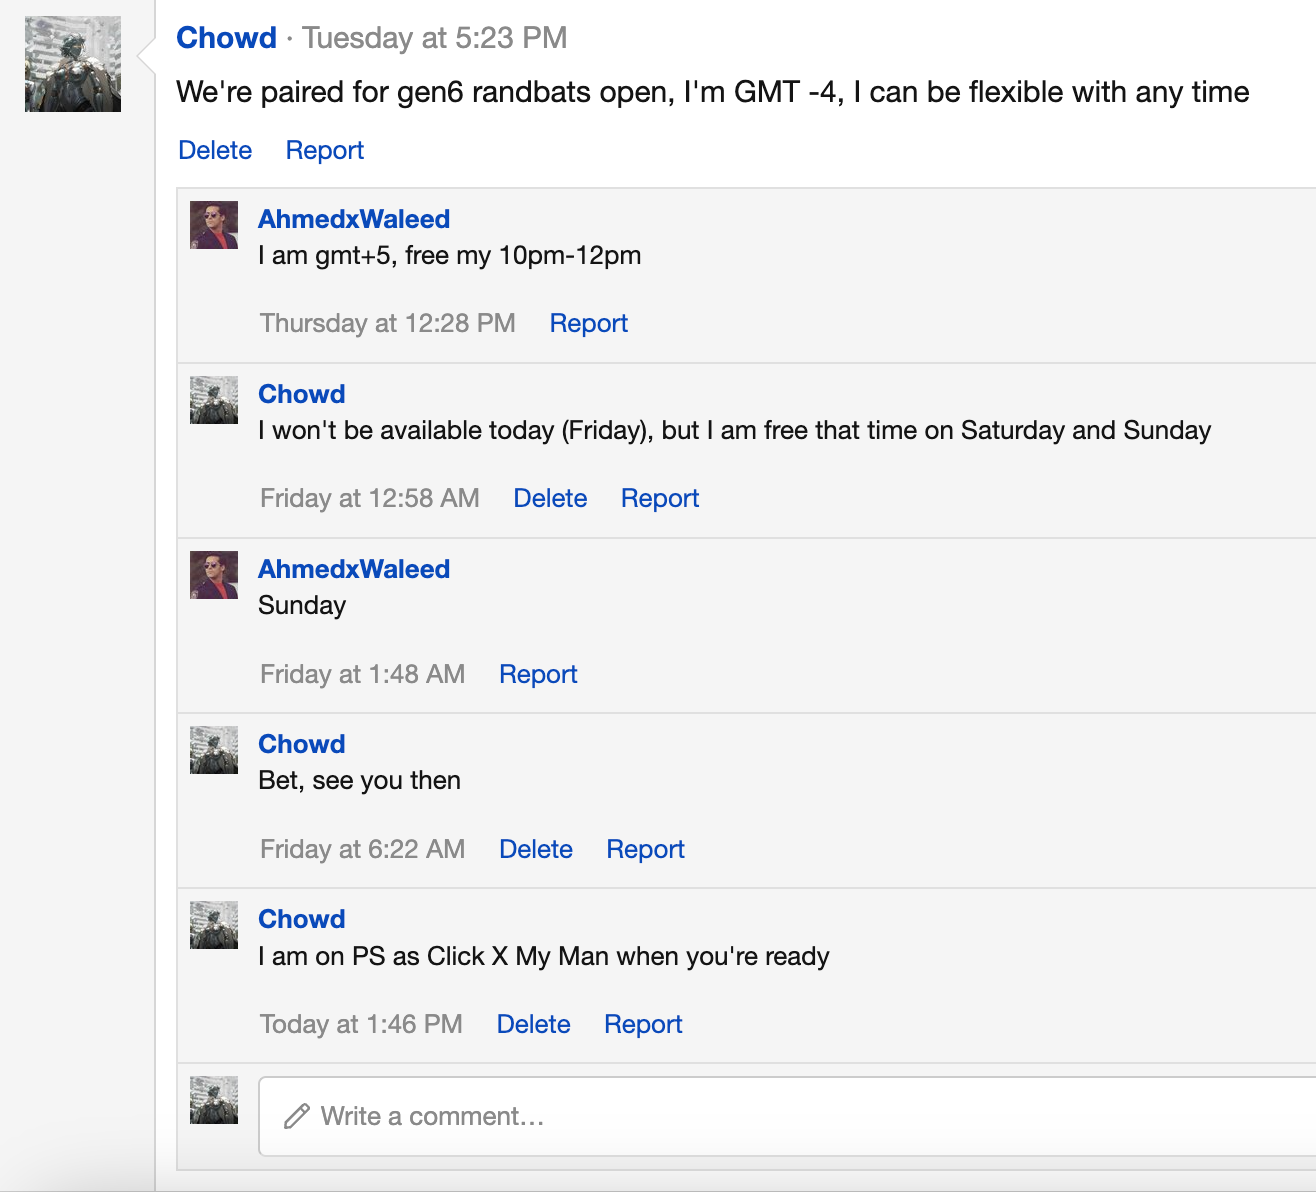Report the 'Click X My Man' comment
Viewport: 1316px width, 1192px height.
[643, 1024]
